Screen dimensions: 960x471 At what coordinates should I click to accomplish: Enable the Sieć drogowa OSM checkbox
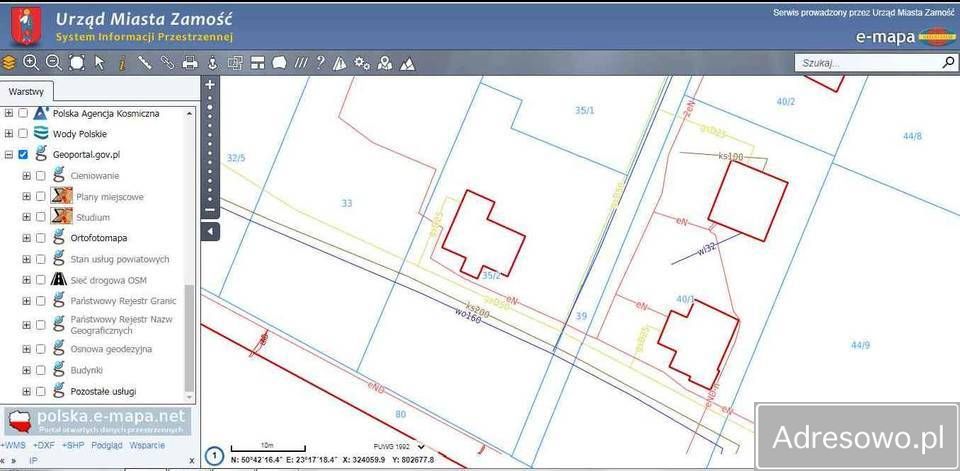pyautogui.click(x=40, y=280)
